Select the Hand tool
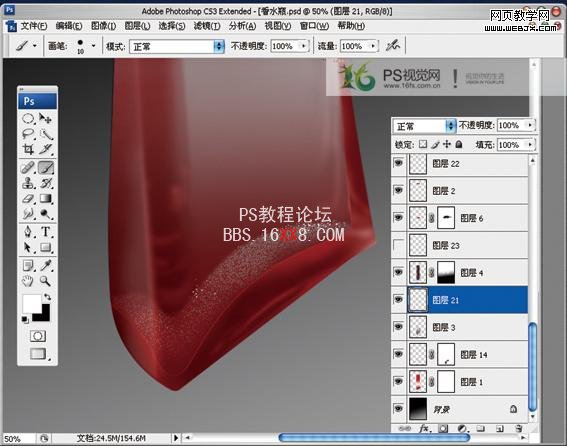Viewport: 567px width, 446px height. [28, 281]
